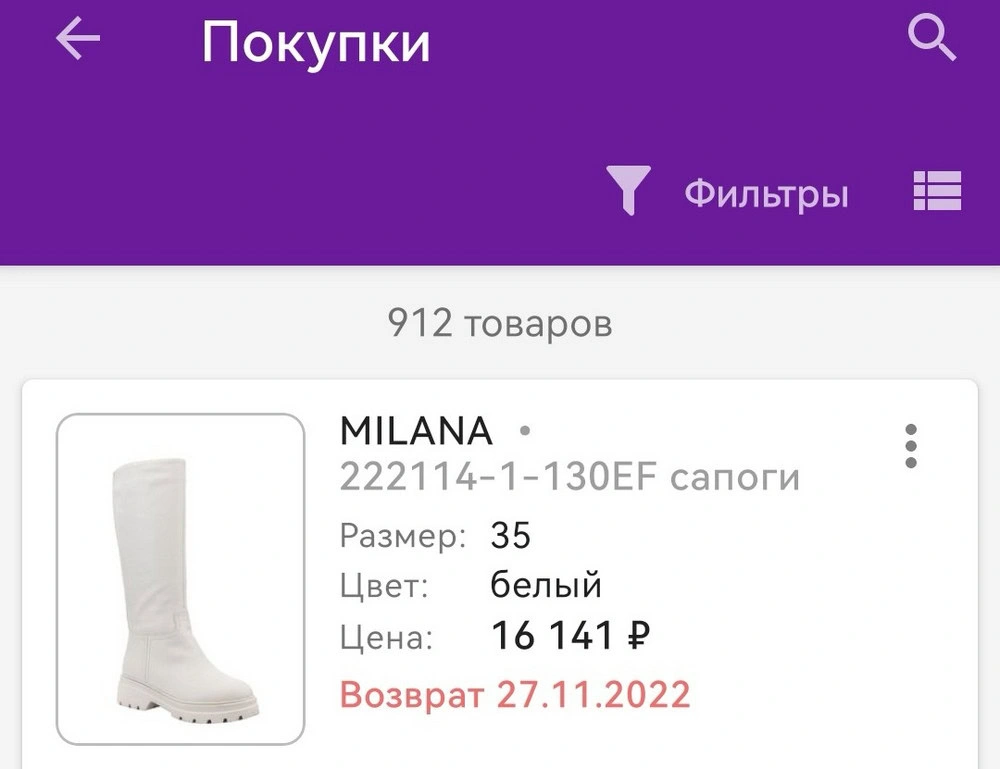
Task: Select the MILANA brand name
Action: (416, 432)
